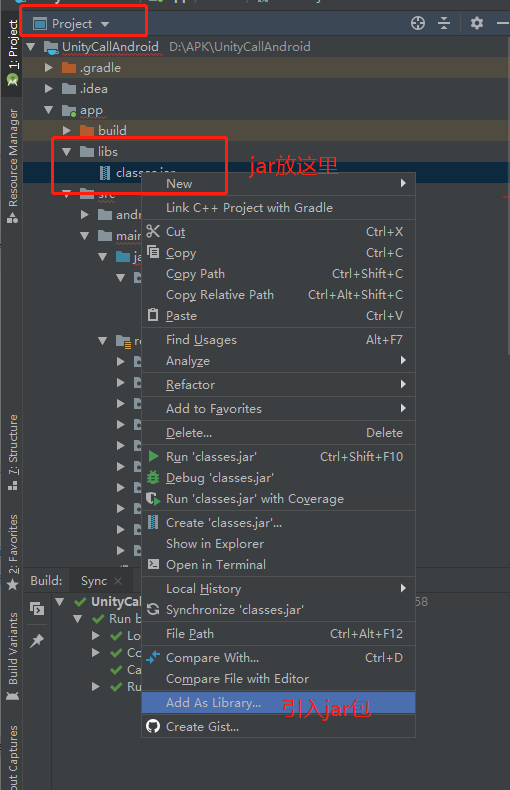Image resolution: width=510 pixels, height=790 pixels.
Task: Click Run 'classes.jar' with Coverage icon
Action: click(153, 499)
